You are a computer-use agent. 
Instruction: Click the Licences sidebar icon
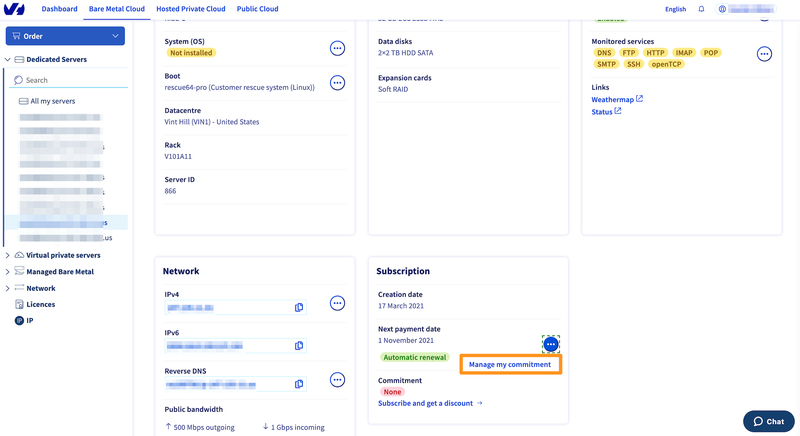click(x=19, y=304)
